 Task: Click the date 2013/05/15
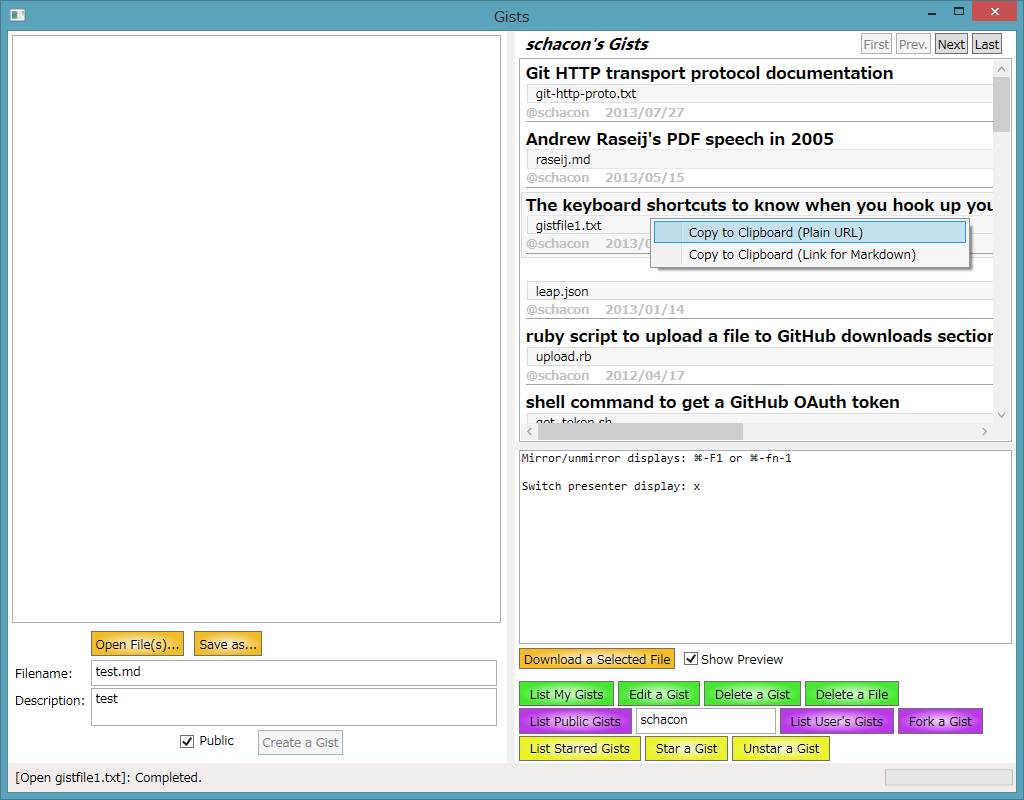(645, 178)
